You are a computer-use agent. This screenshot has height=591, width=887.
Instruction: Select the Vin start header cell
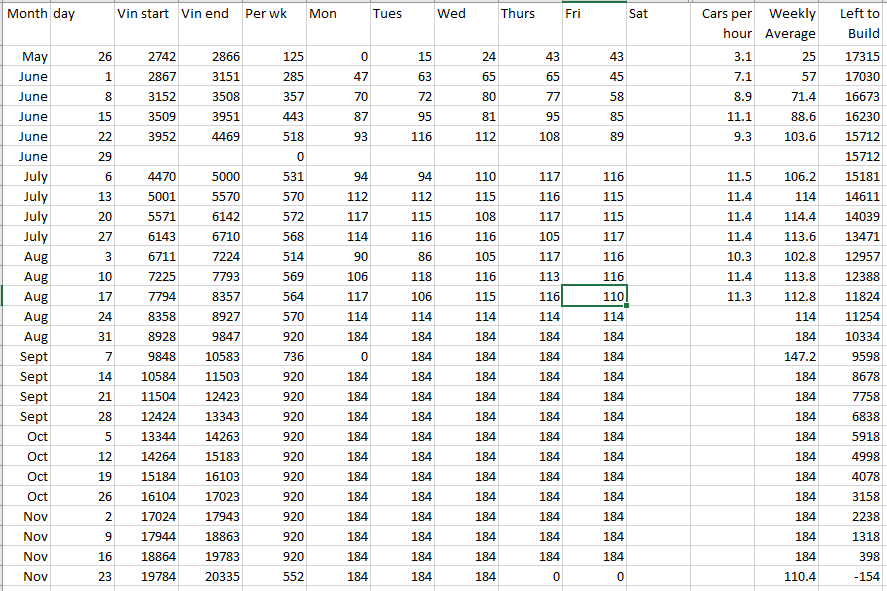146,14
